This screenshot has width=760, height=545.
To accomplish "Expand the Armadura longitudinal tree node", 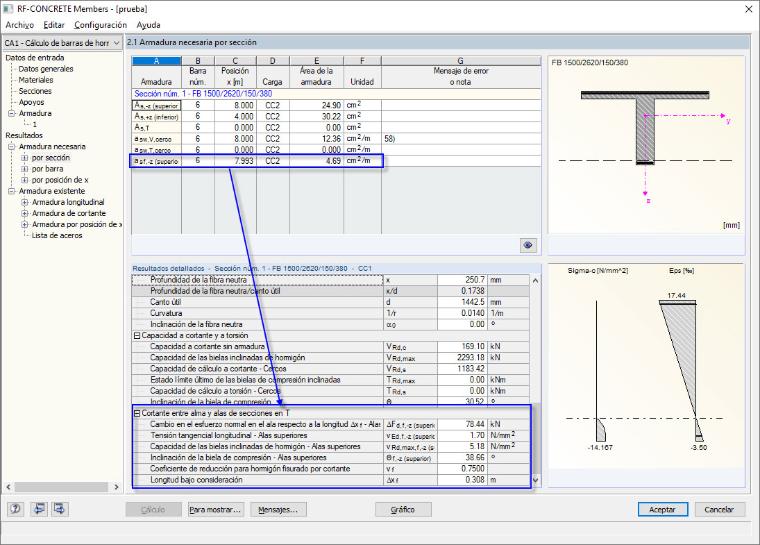I will [x=25, y=202].
